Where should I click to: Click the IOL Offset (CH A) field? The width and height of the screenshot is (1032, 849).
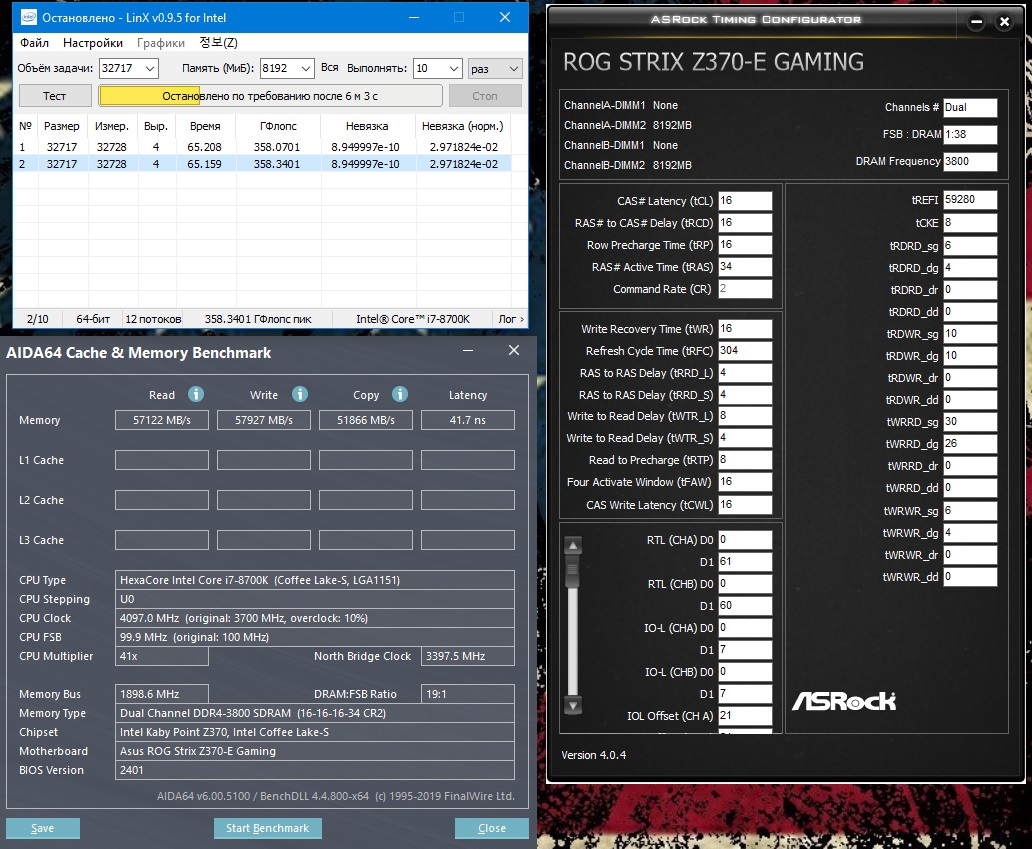click(745, 715)
